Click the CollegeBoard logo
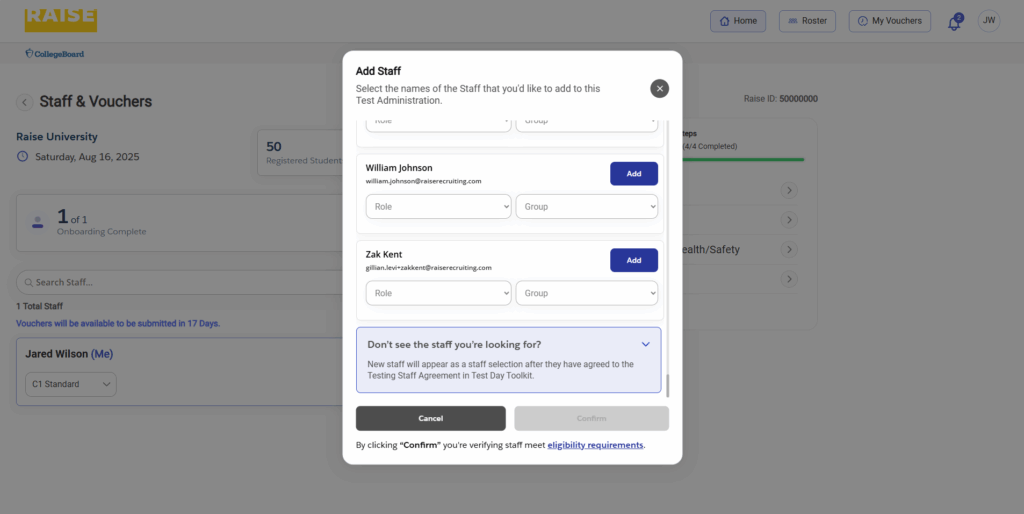The width and height of the screenshot is (1024, 514). 54,53
